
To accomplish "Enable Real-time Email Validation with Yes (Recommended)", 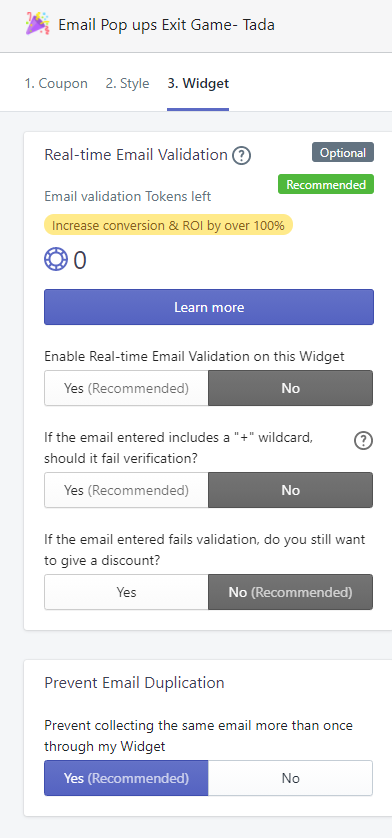I will pyautogui.click(x=126, y=388).
